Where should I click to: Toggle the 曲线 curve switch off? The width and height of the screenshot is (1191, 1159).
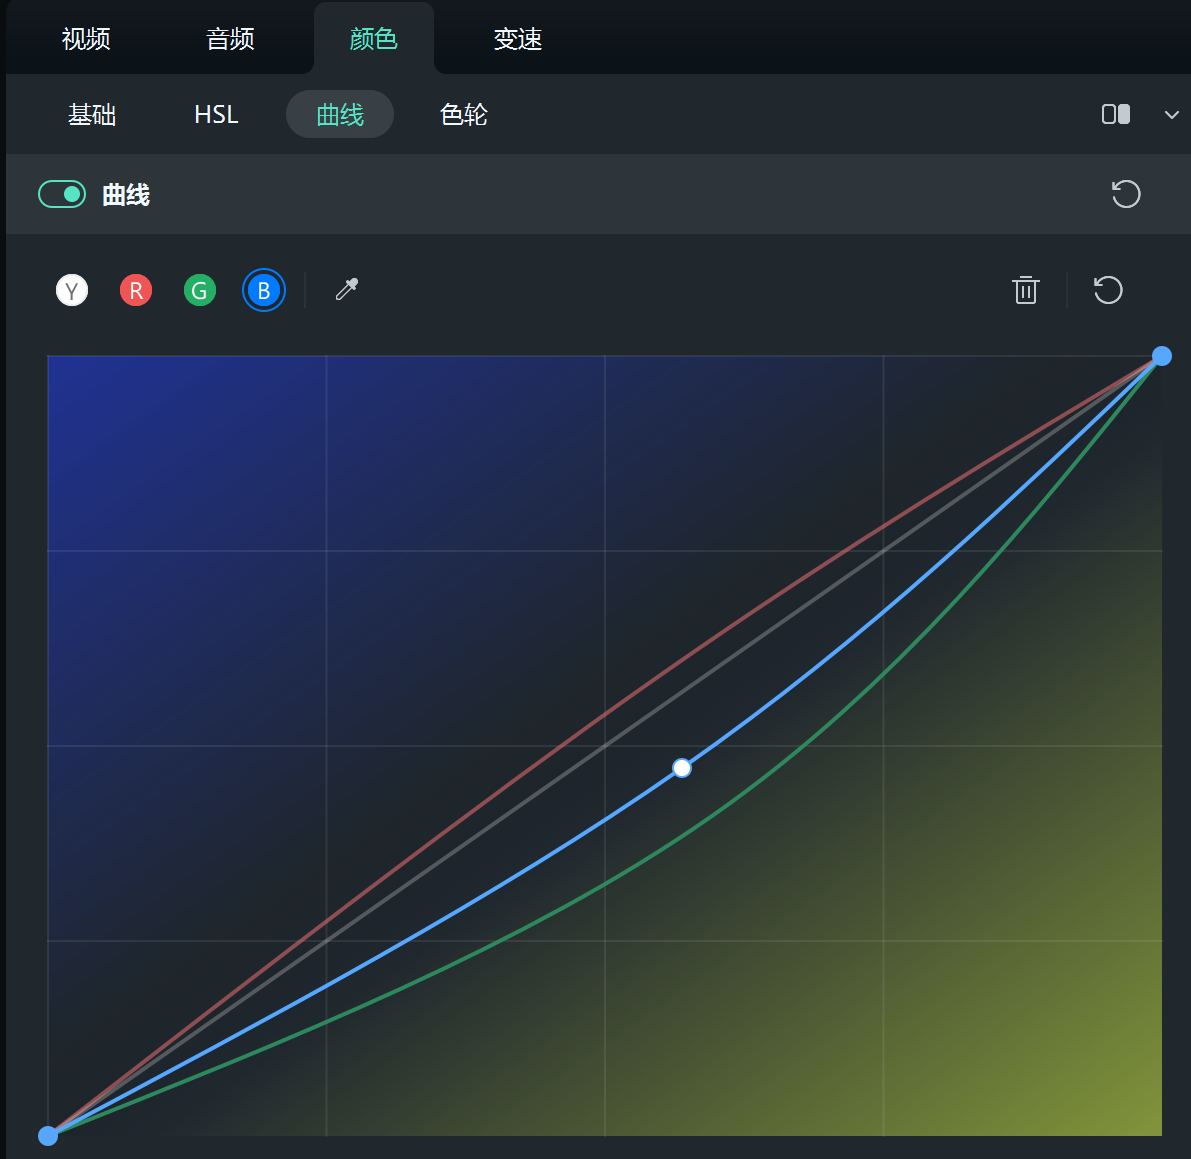click(x=62, y=194)
